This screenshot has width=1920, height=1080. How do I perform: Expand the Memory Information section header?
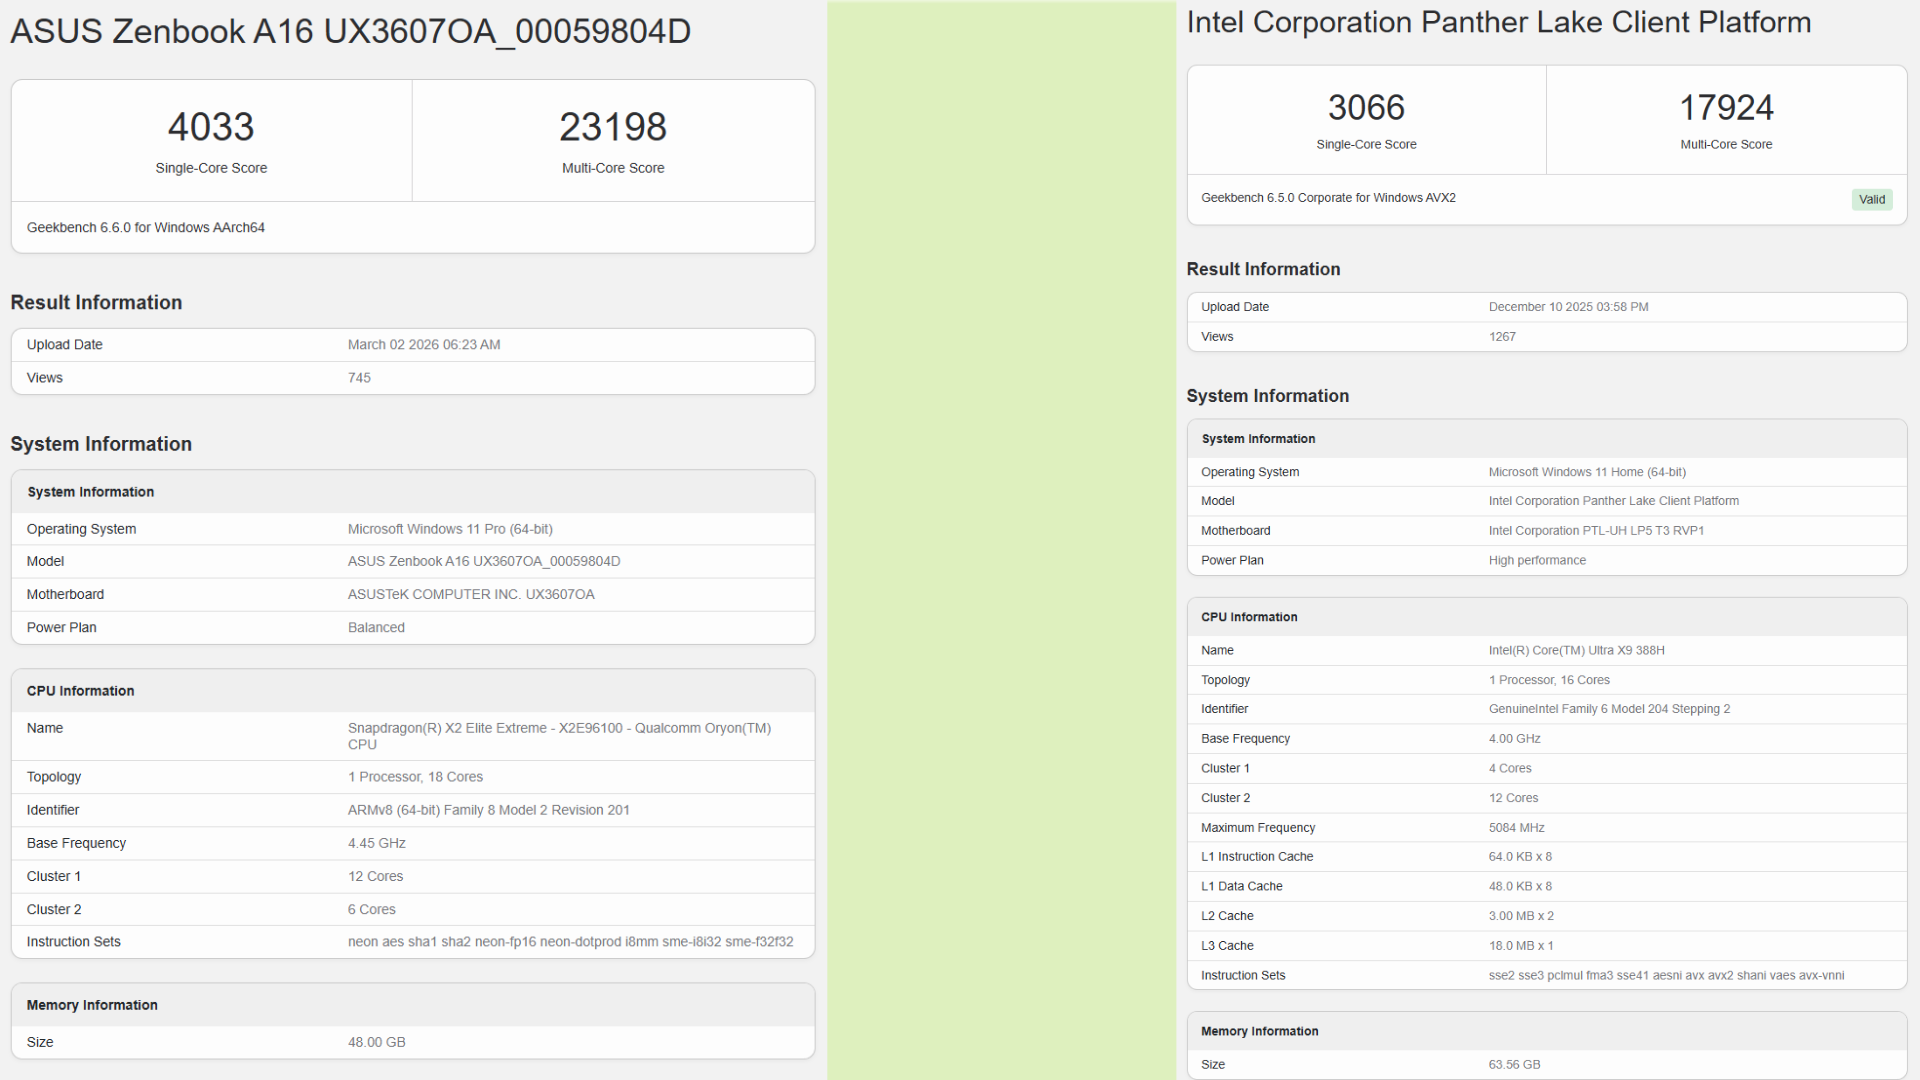pos(91,1004)
